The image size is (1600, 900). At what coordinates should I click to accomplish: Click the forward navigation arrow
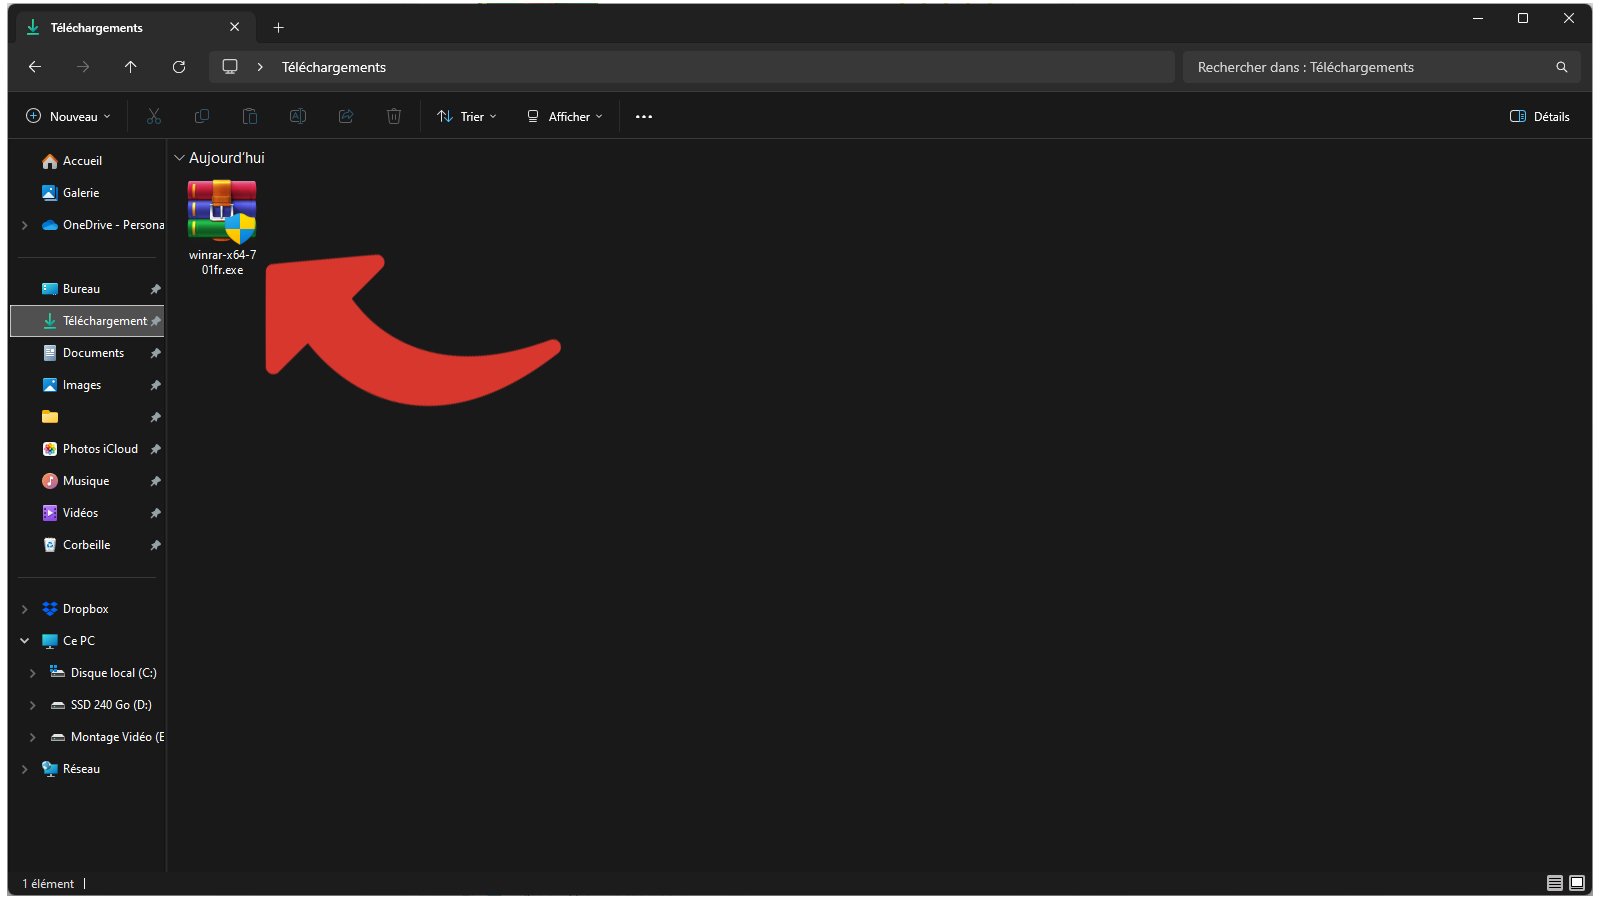[83, 67]
